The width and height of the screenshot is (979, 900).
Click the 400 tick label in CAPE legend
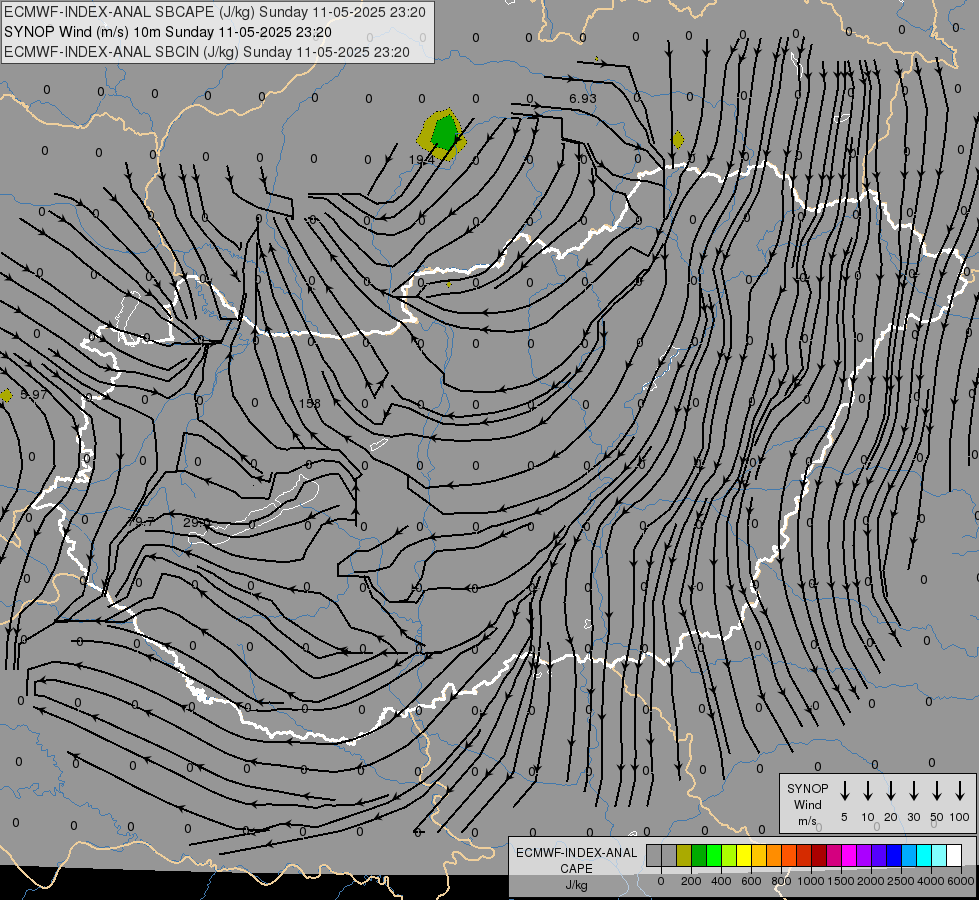[721, 881]
